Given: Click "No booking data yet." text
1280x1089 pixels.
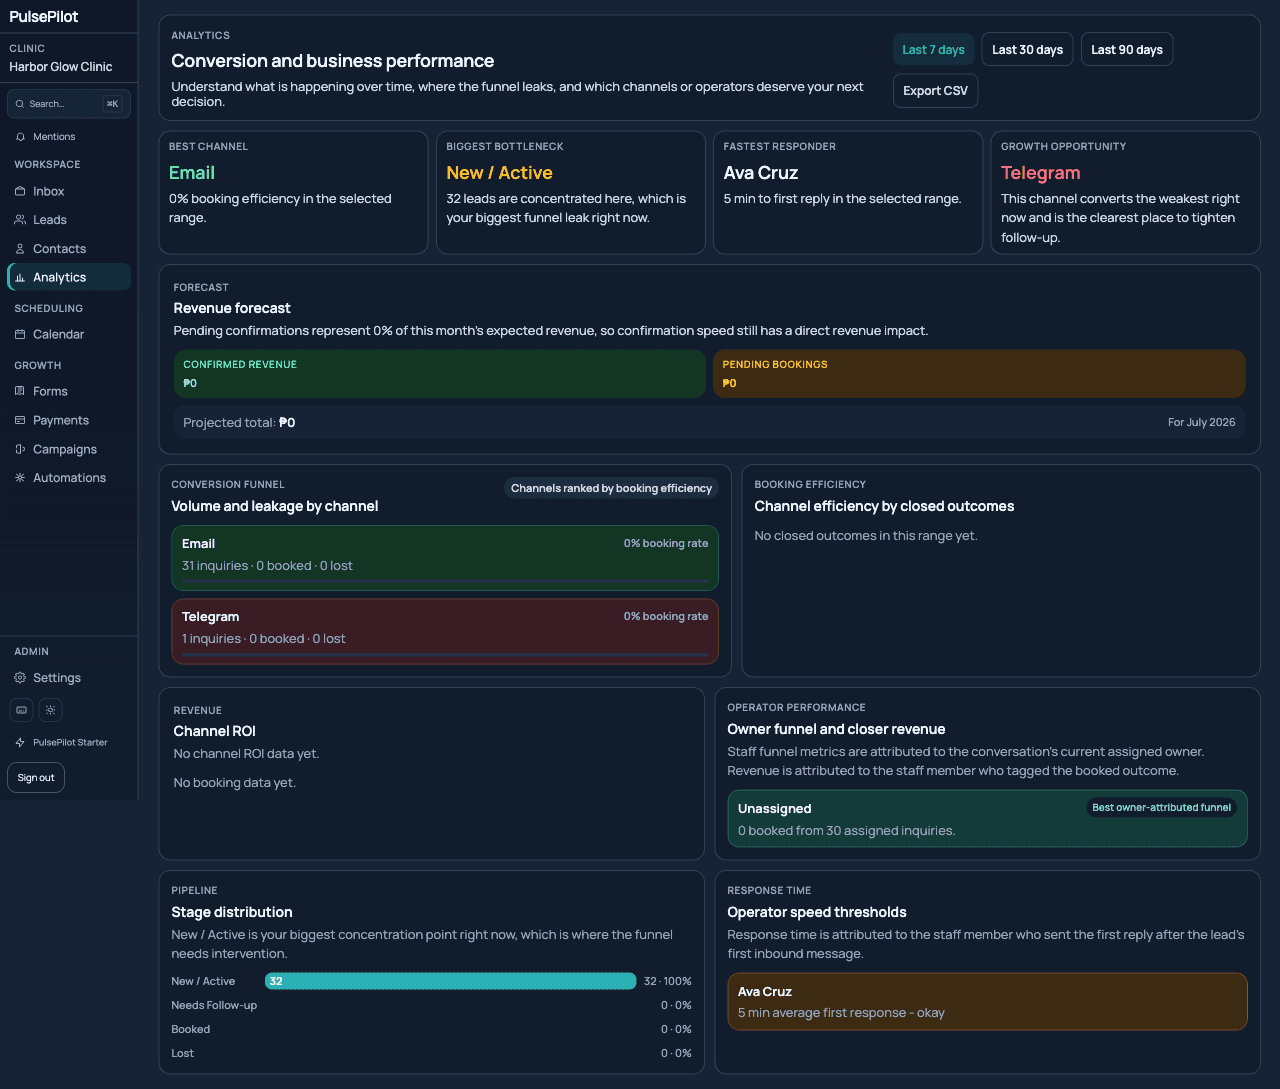Looking at the screenshot, I should tap(234, 783).
